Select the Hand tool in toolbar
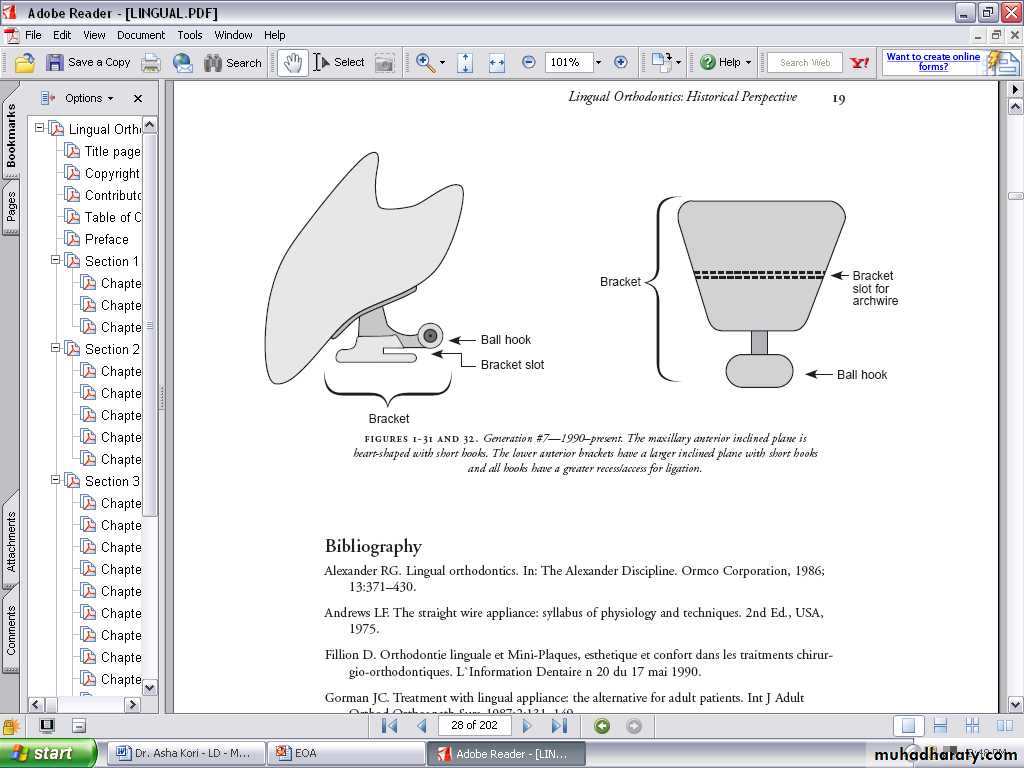Screen dimensions: 1024x768 pyautogui.click(x=293, y=63)
